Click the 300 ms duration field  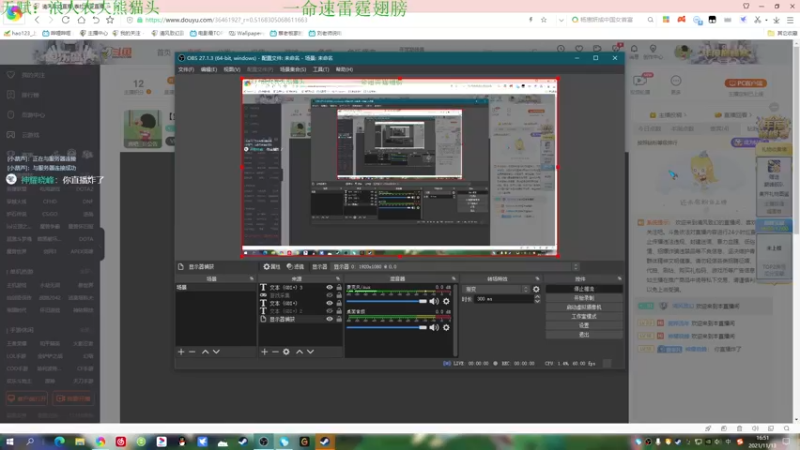504,299
